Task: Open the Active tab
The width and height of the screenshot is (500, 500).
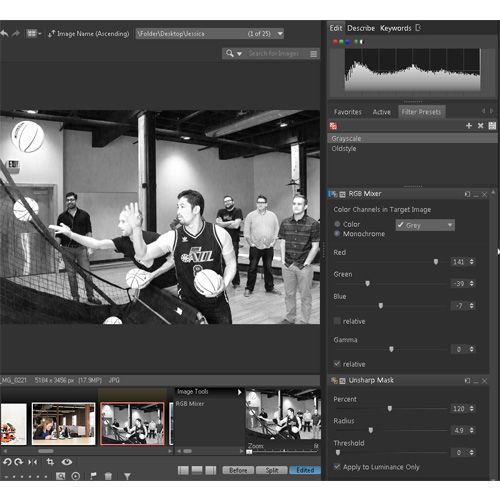Action: click(382, 112)
